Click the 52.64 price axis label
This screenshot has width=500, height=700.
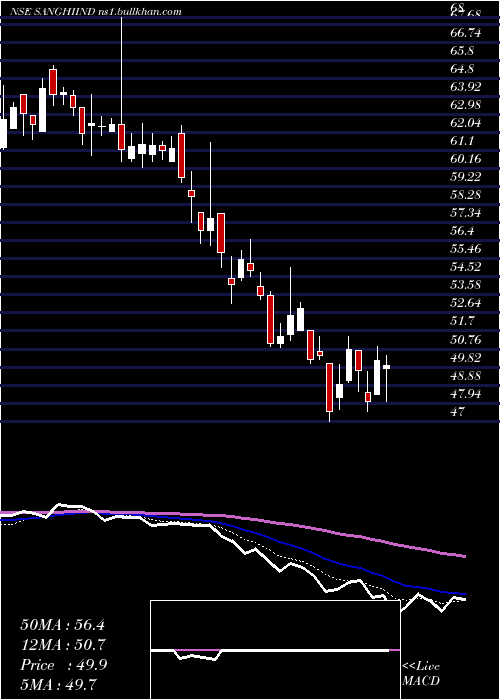point(466,304)
